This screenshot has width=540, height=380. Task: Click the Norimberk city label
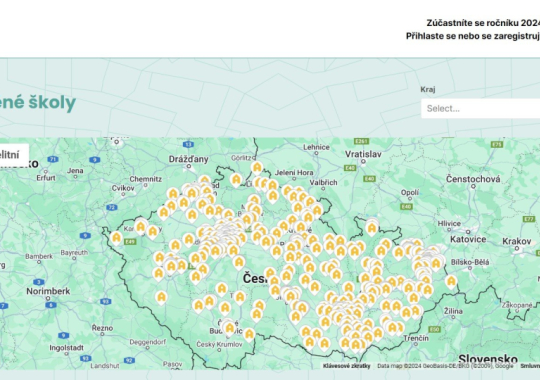pos(48,291)
